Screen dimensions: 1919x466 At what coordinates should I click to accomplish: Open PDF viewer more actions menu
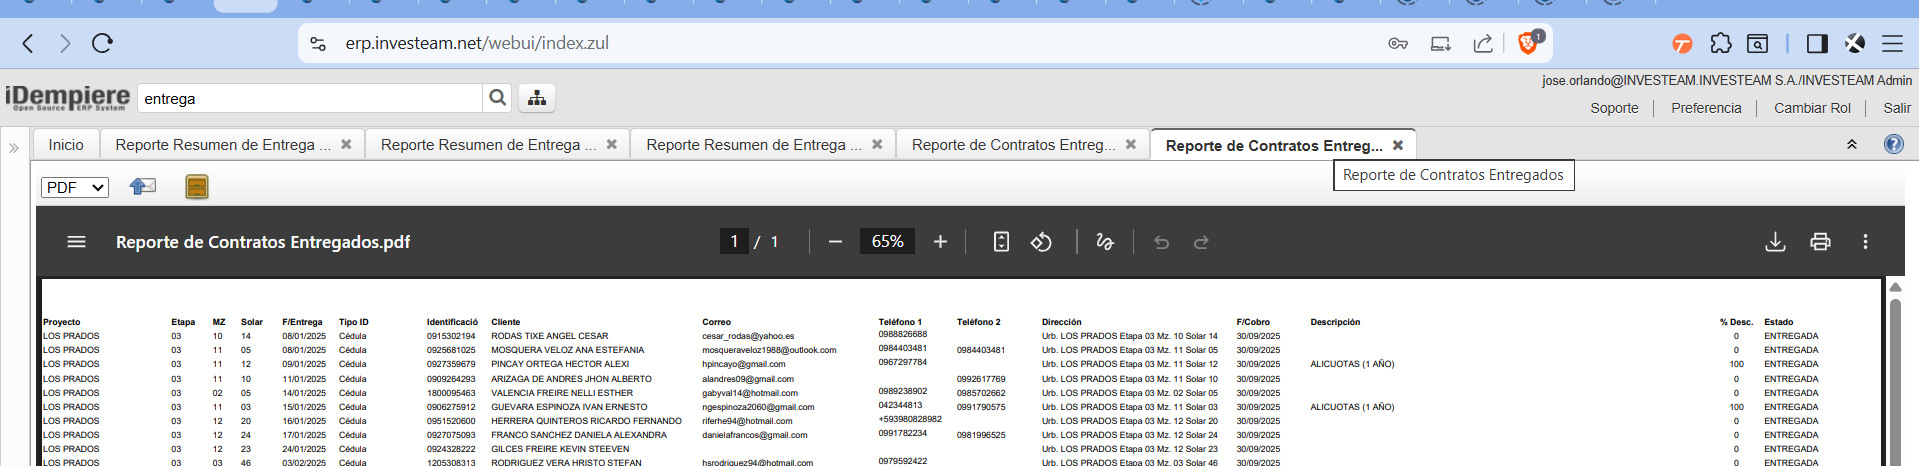click(x=1865, y=242)
